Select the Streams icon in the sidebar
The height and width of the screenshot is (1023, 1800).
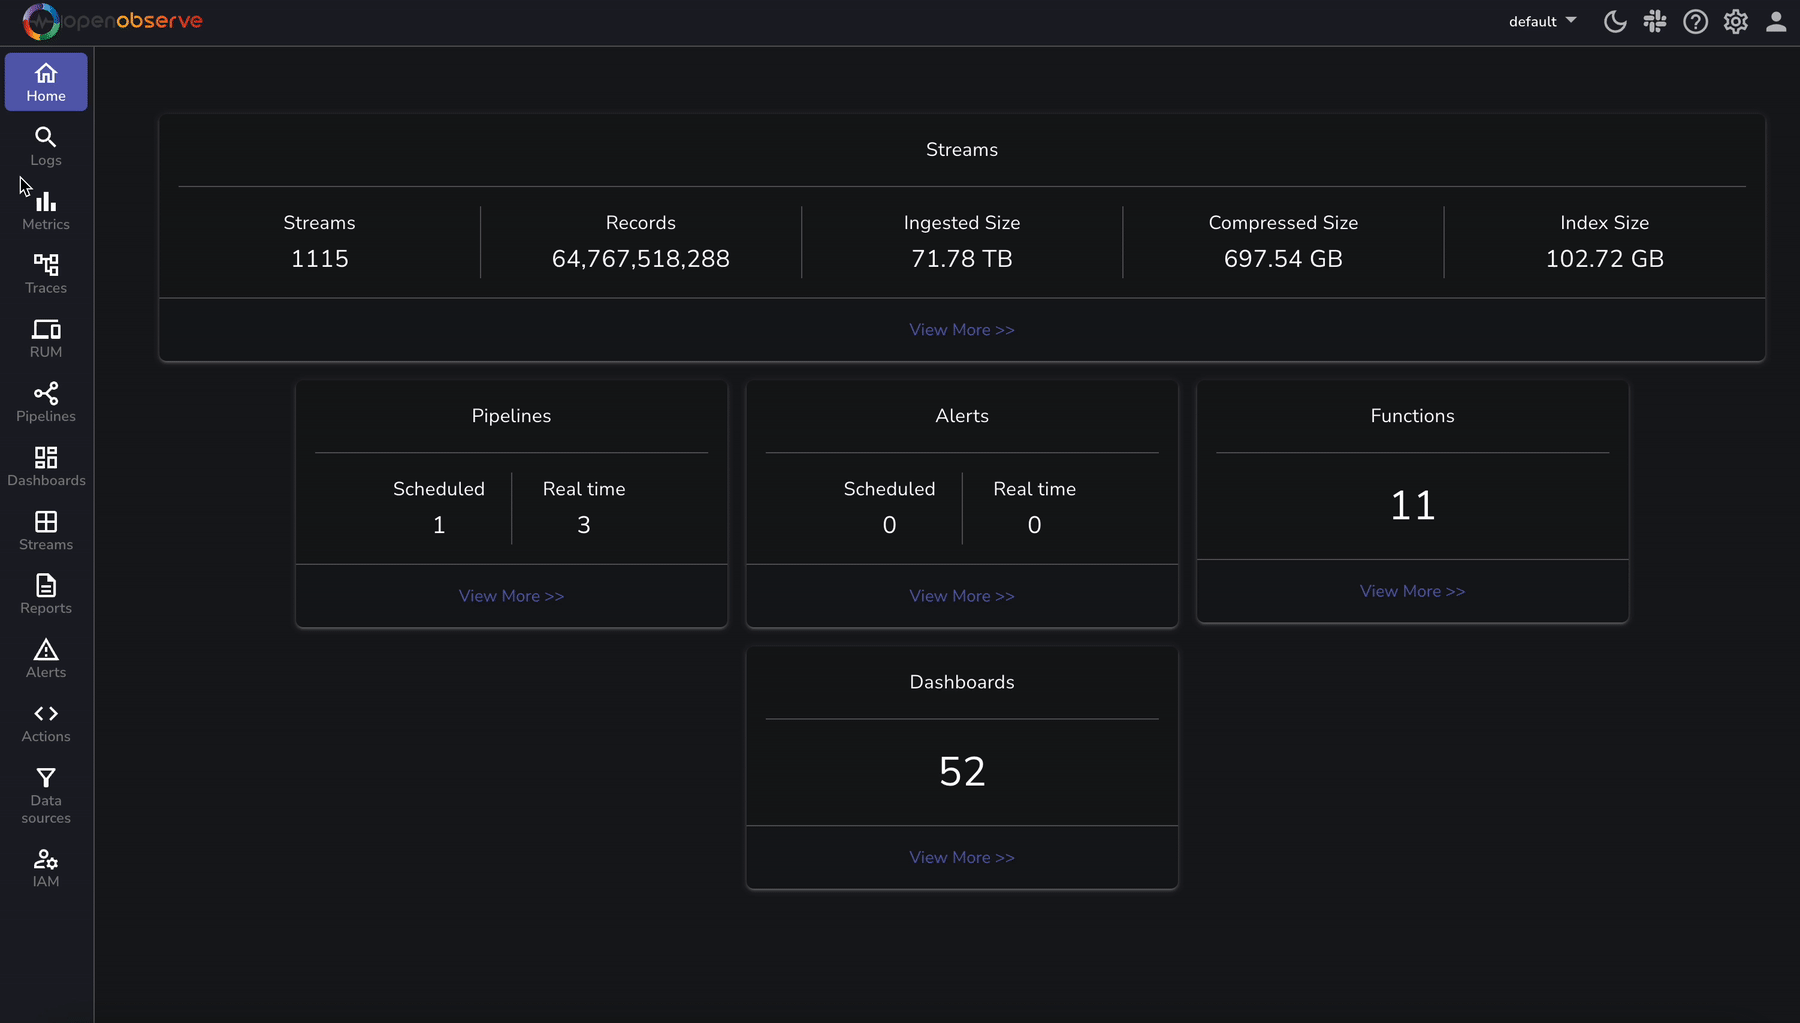coord(45,529)
